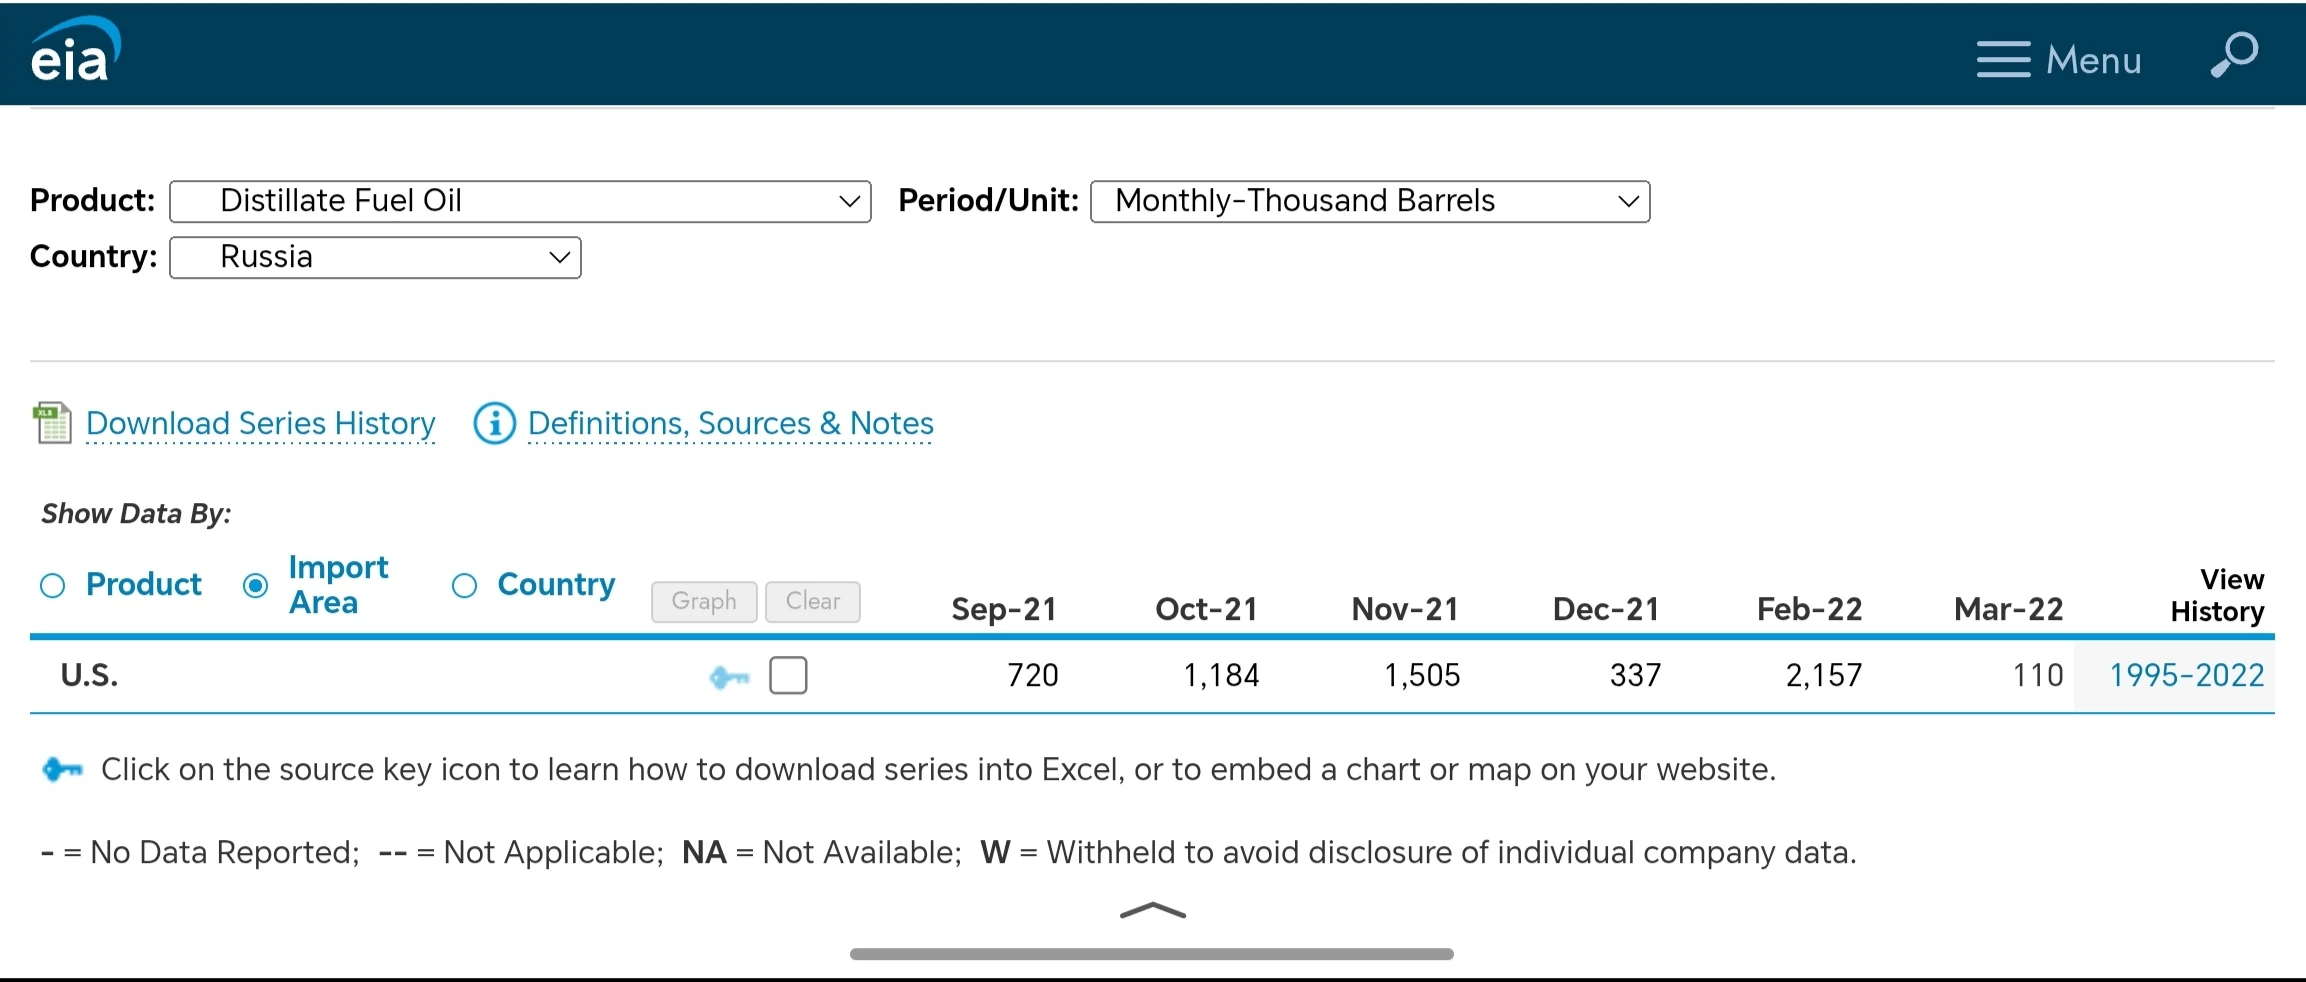Open the Menu text in header

(2093, 60)
